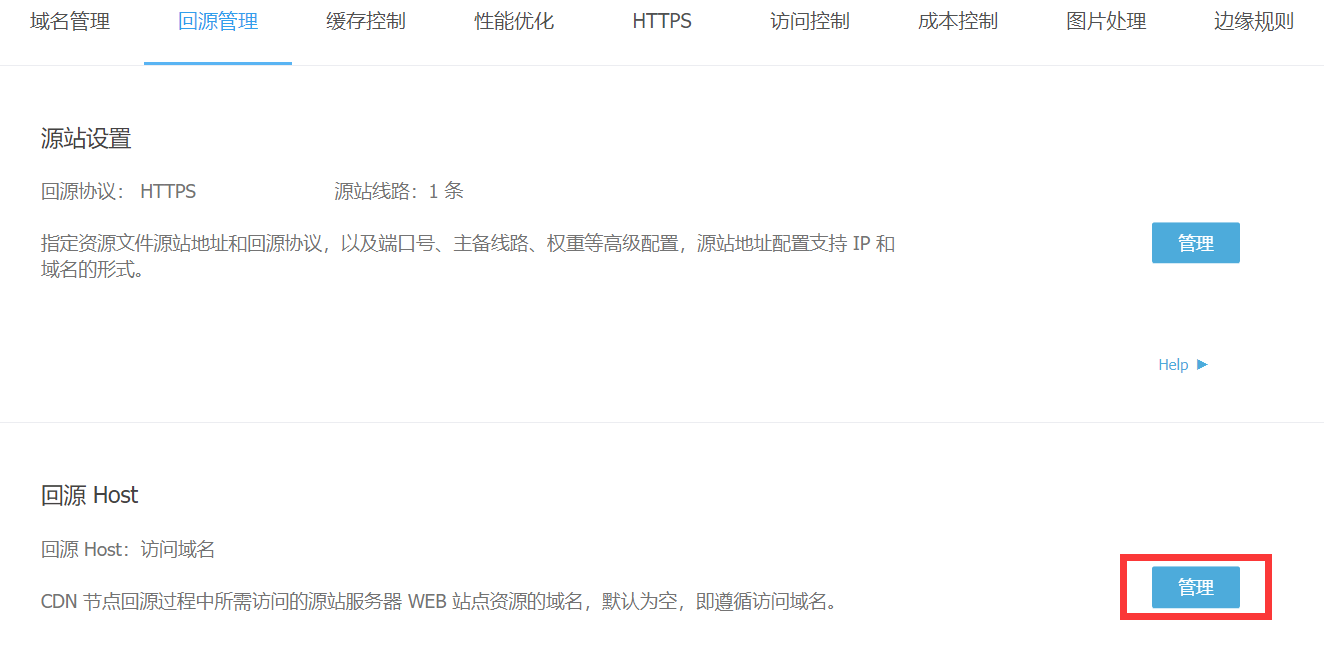Click the CDN 节点回源 description text
The height and width of the screenshot is (648, 1324).
pos(438,602)
